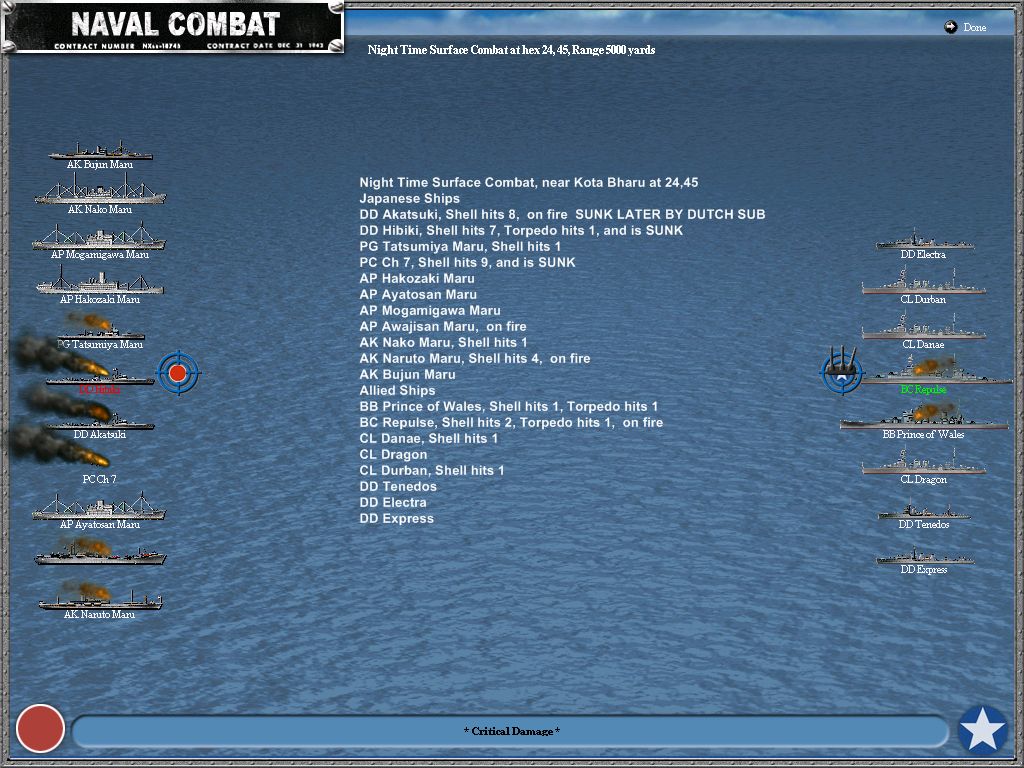
Task: Click the 'CL Dragon' report line
Action: point(393,455)
